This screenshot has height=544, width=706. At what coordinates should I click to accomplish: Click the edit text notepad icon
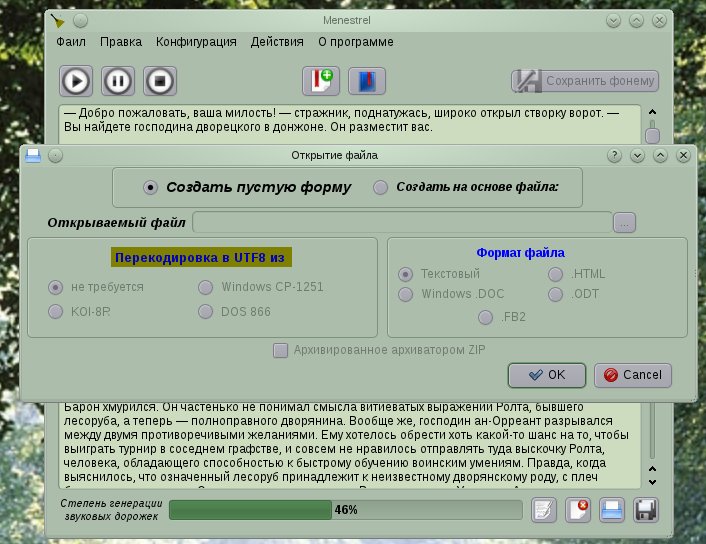544,510
